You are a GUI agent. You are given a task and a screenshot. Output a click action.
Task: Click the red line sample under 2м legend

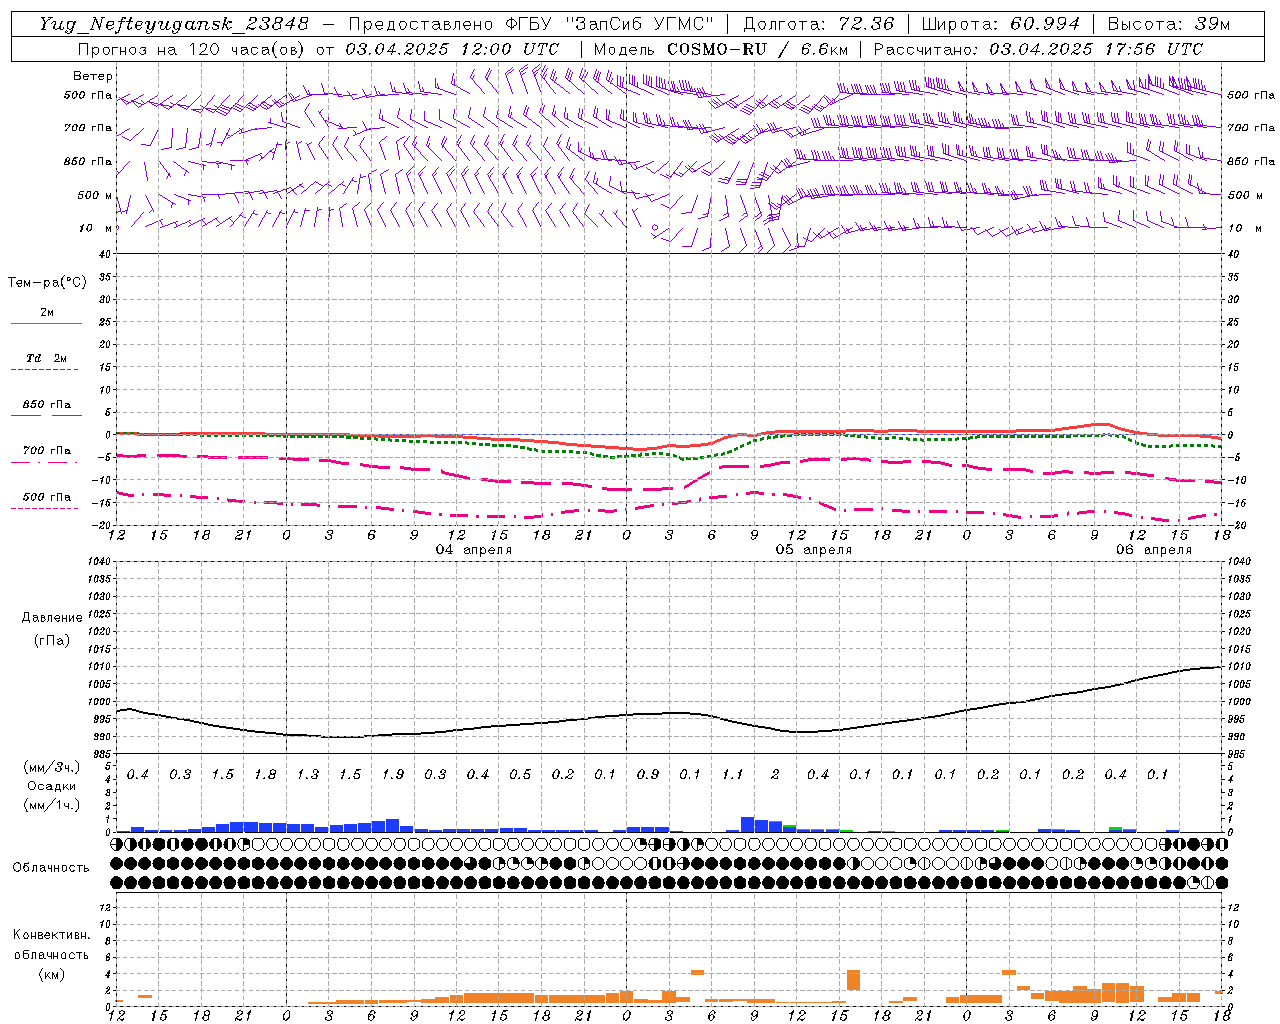tap(46, 324)
